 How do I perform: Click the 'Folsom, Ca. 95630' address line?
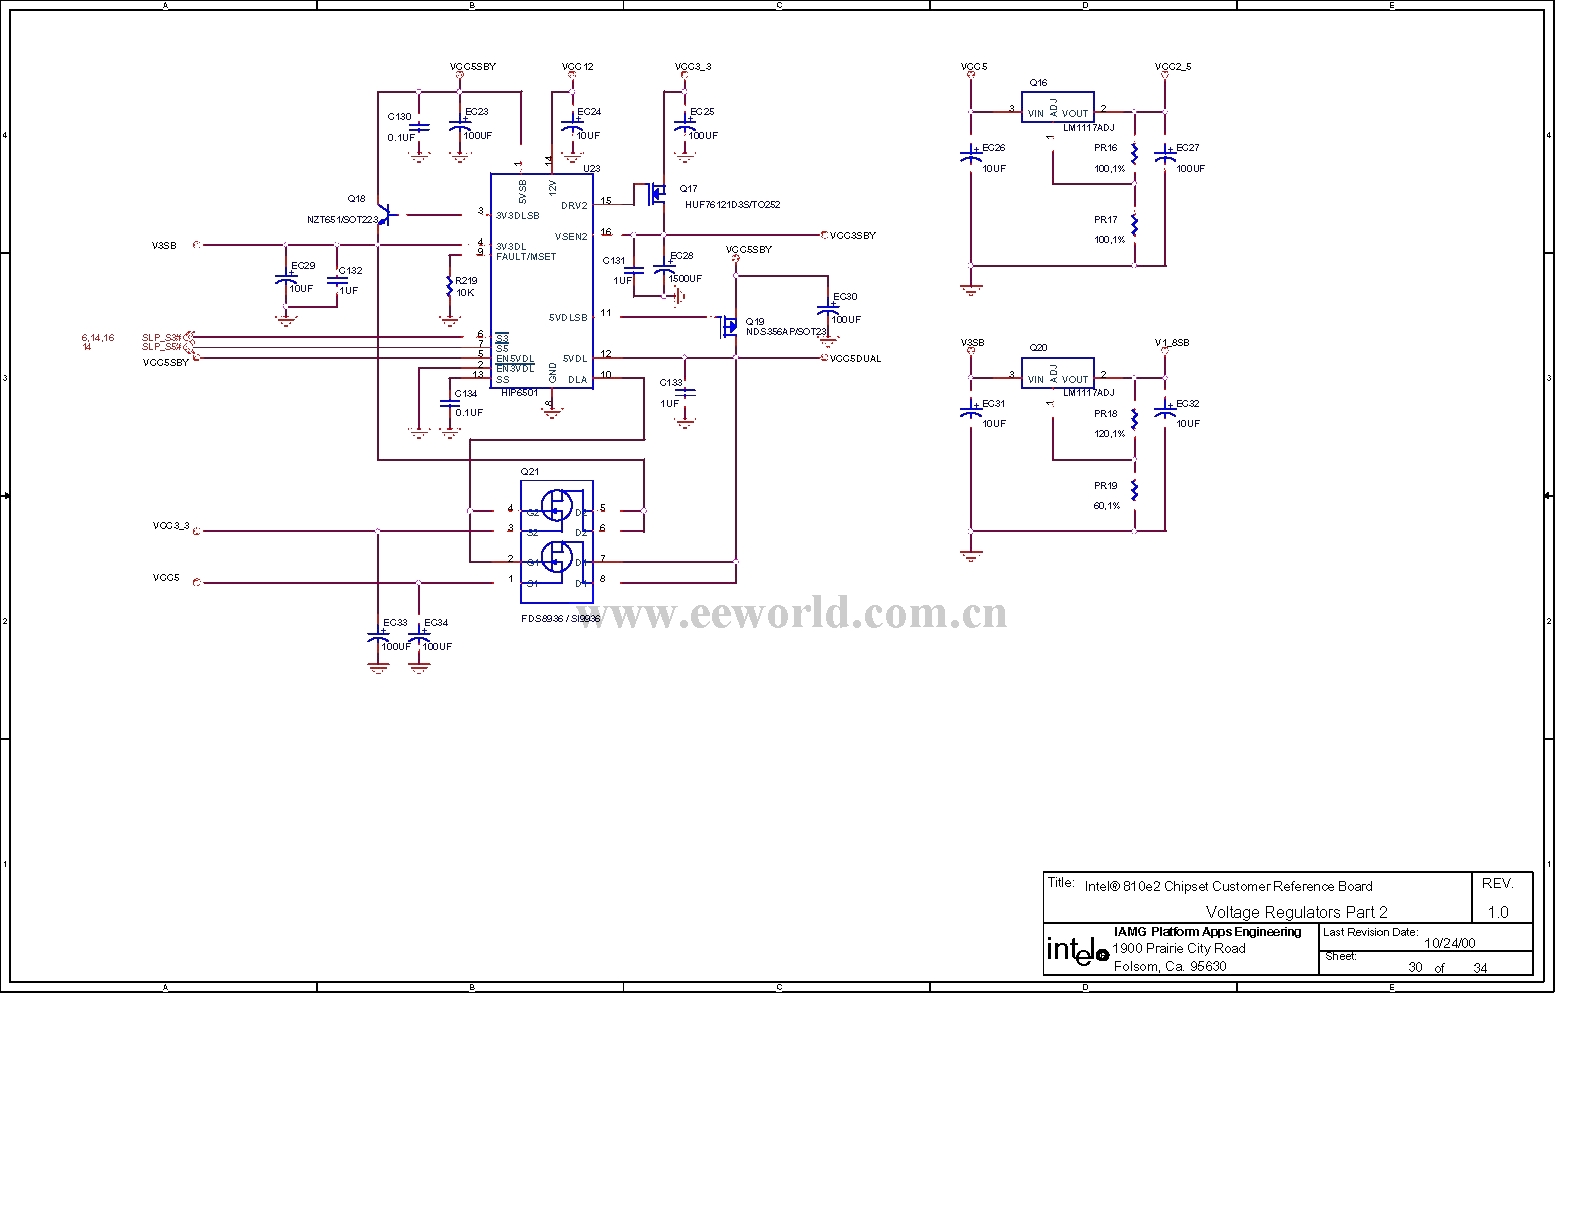click(1169, 966)
